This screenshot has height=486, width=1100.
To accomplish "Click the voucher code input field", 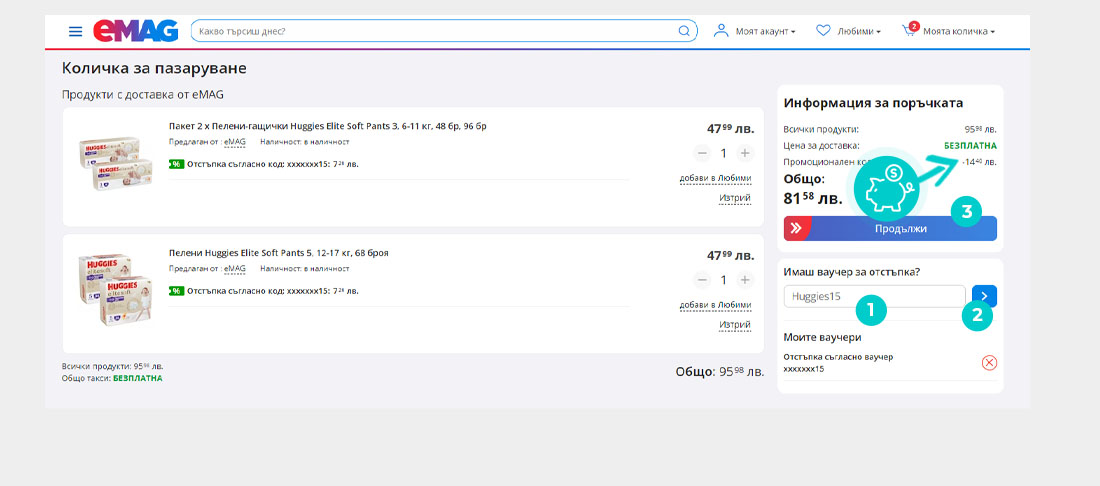I will tap(874, 296).
